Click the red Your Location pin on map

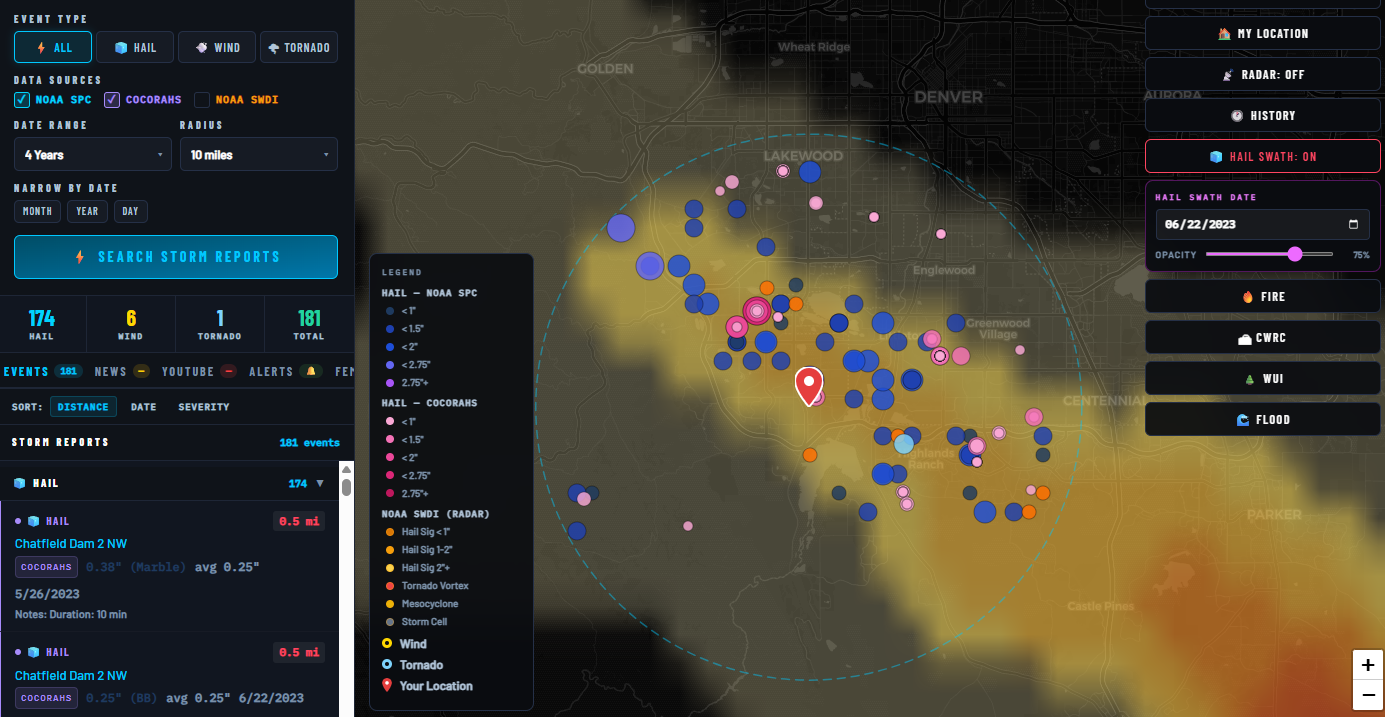(x=809, y=386)
